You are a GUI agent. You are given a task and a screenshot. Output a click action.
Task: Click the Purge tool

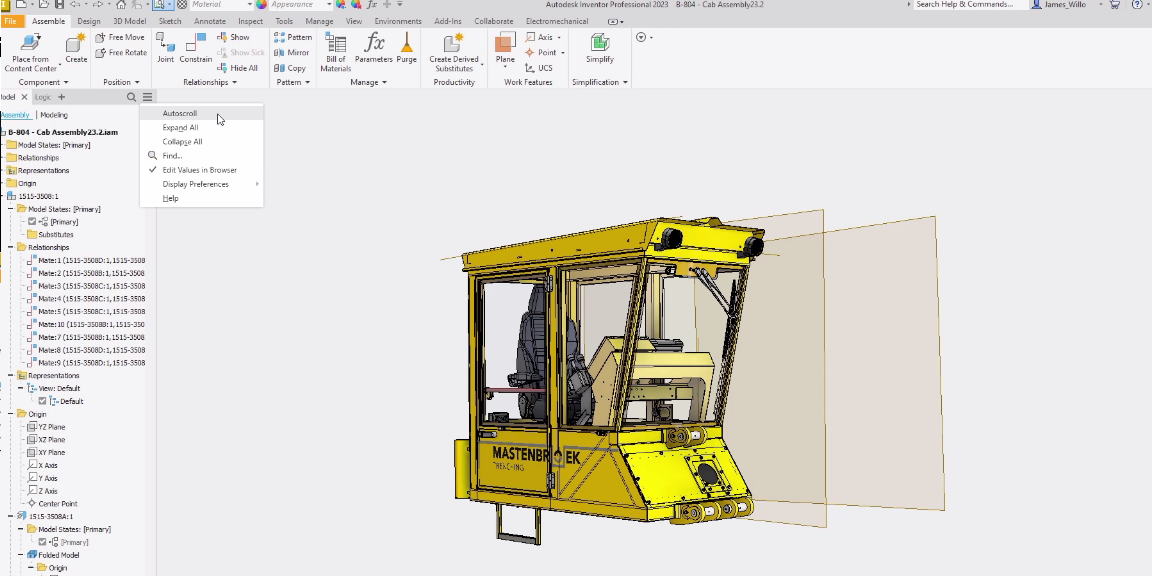click(x=406, y=48)
